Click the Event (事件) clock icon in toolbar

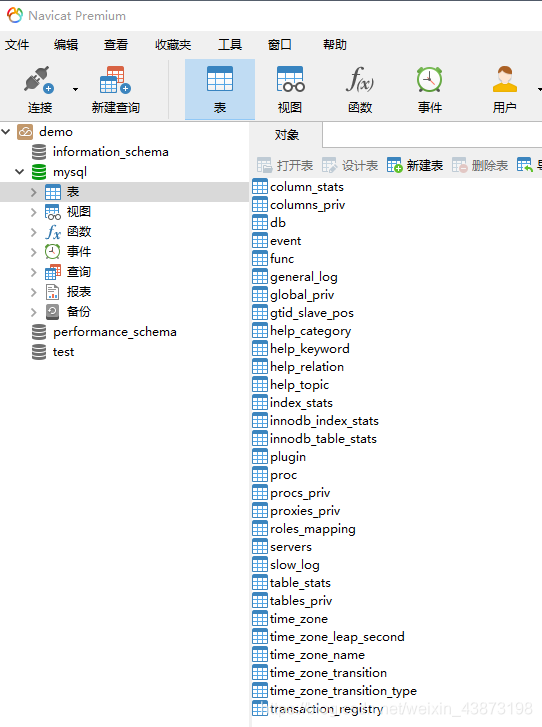click(429, 79)
